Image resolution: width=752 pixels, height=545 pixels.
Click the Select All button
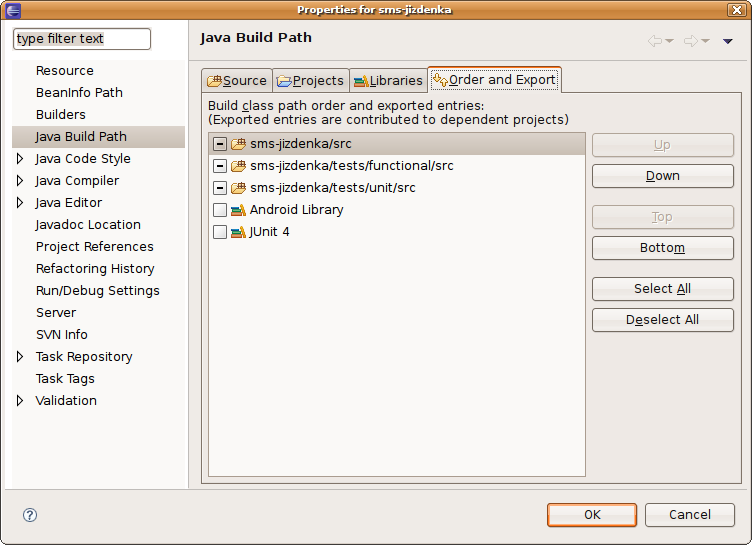click(x=663, y=289)
